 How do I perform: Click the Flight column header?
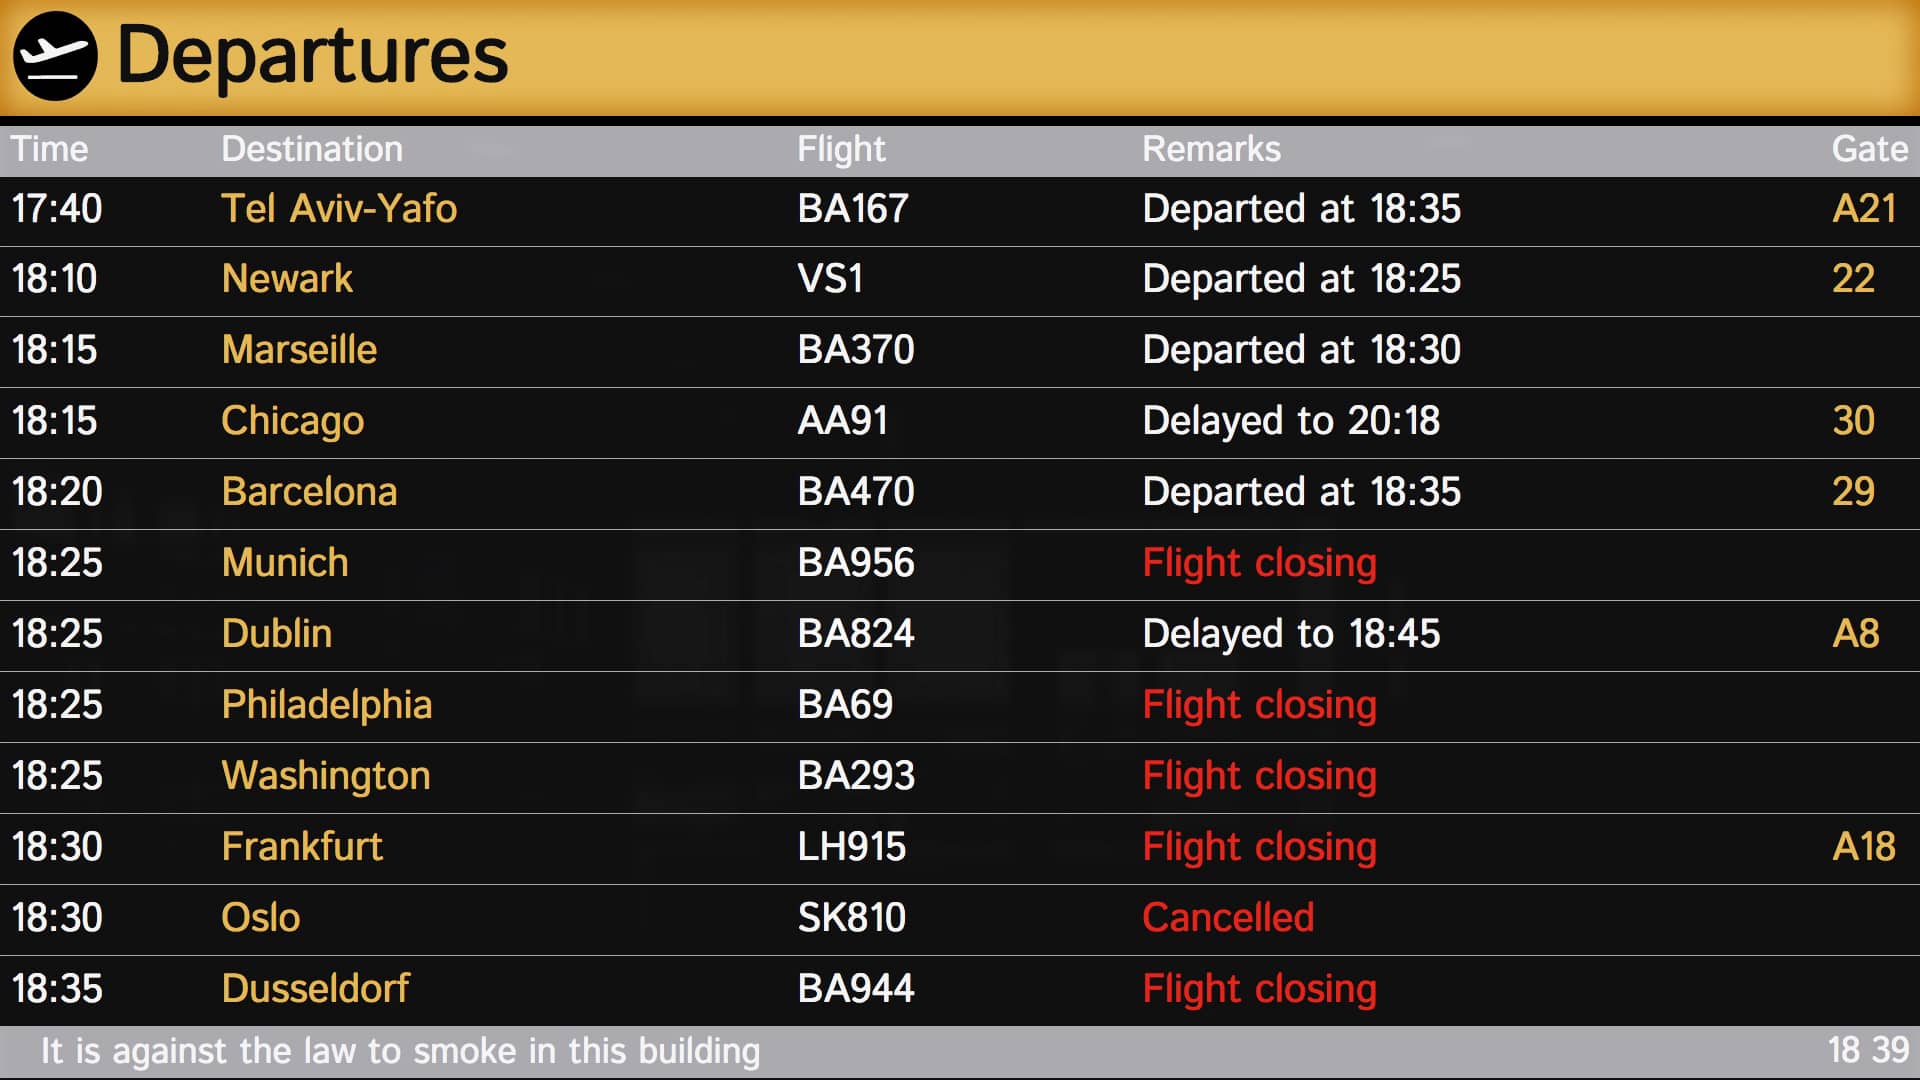coord(841,149)
